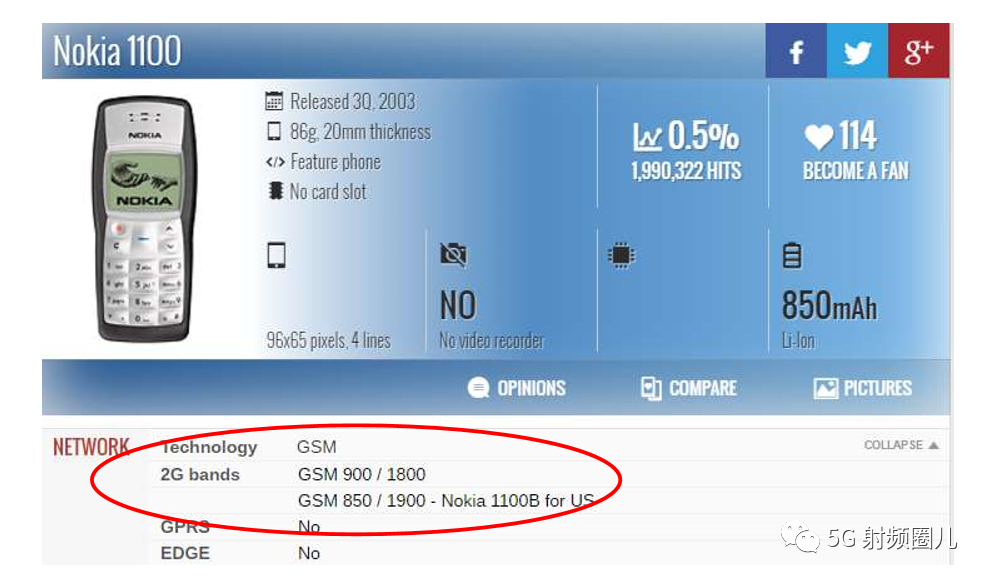Click the crossed-out camera icon
Viewport: 990px width, 582px height.
pos(453,254)
